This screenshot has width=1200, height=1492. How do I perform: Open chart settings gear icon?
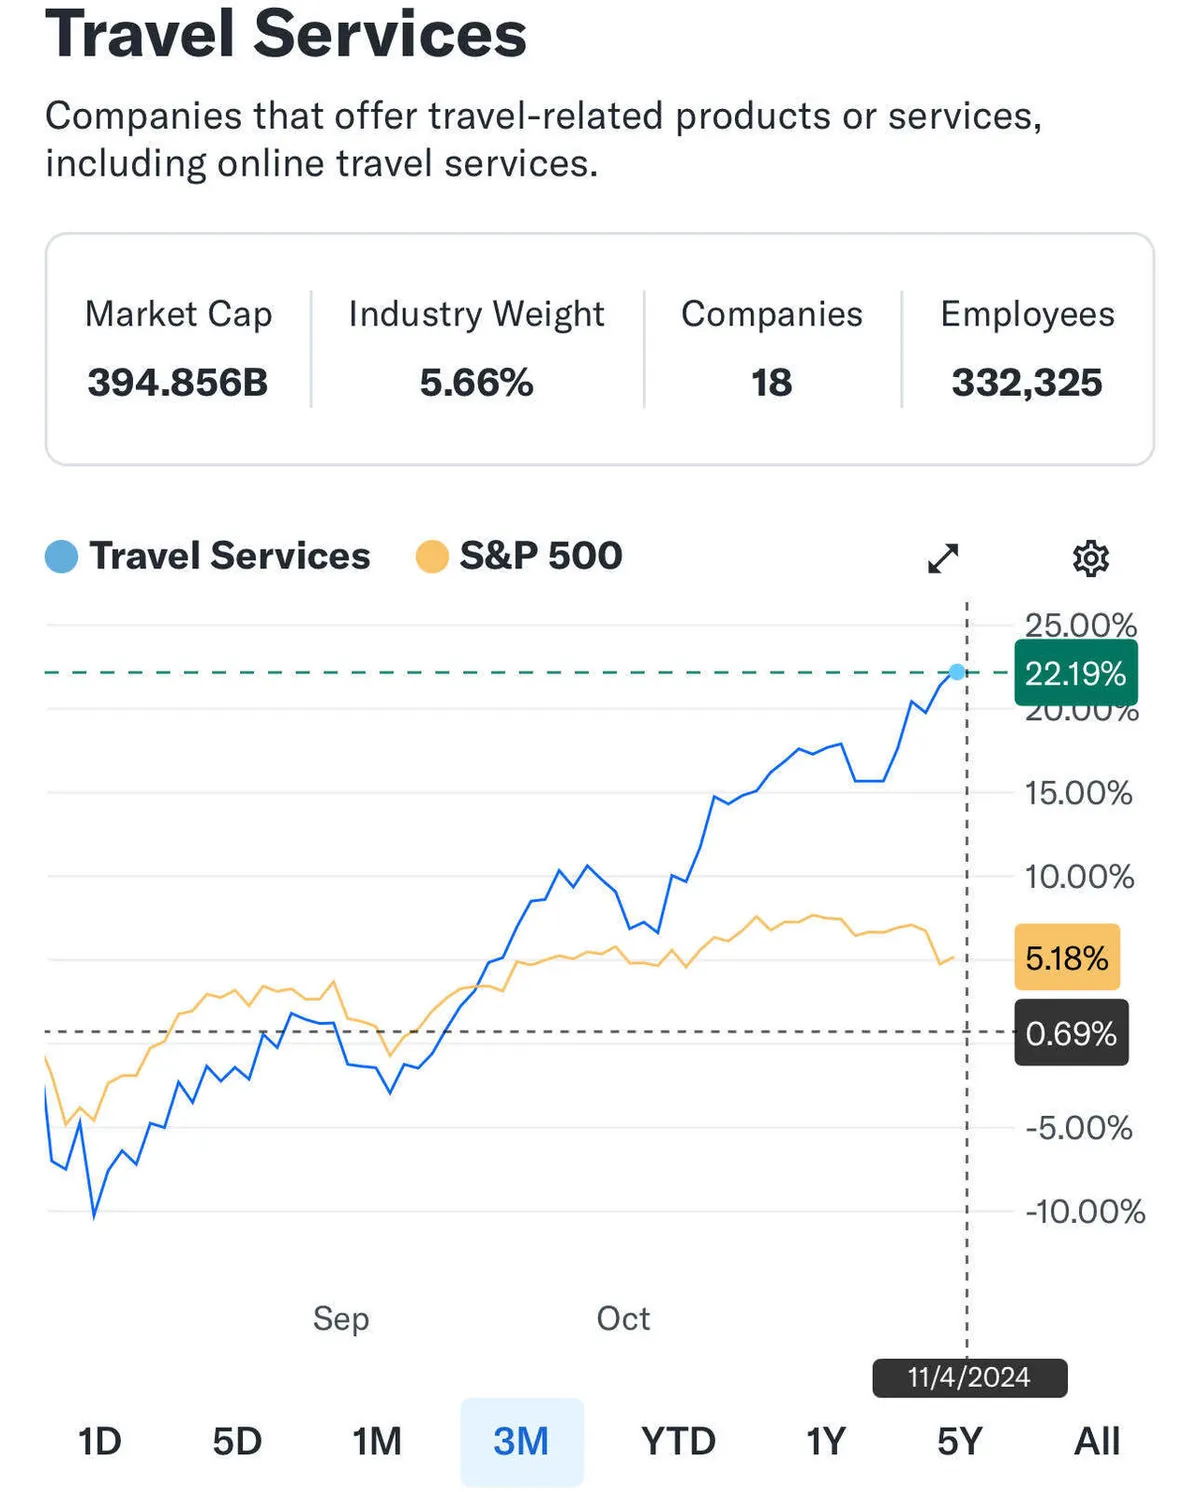[1090, 558]
